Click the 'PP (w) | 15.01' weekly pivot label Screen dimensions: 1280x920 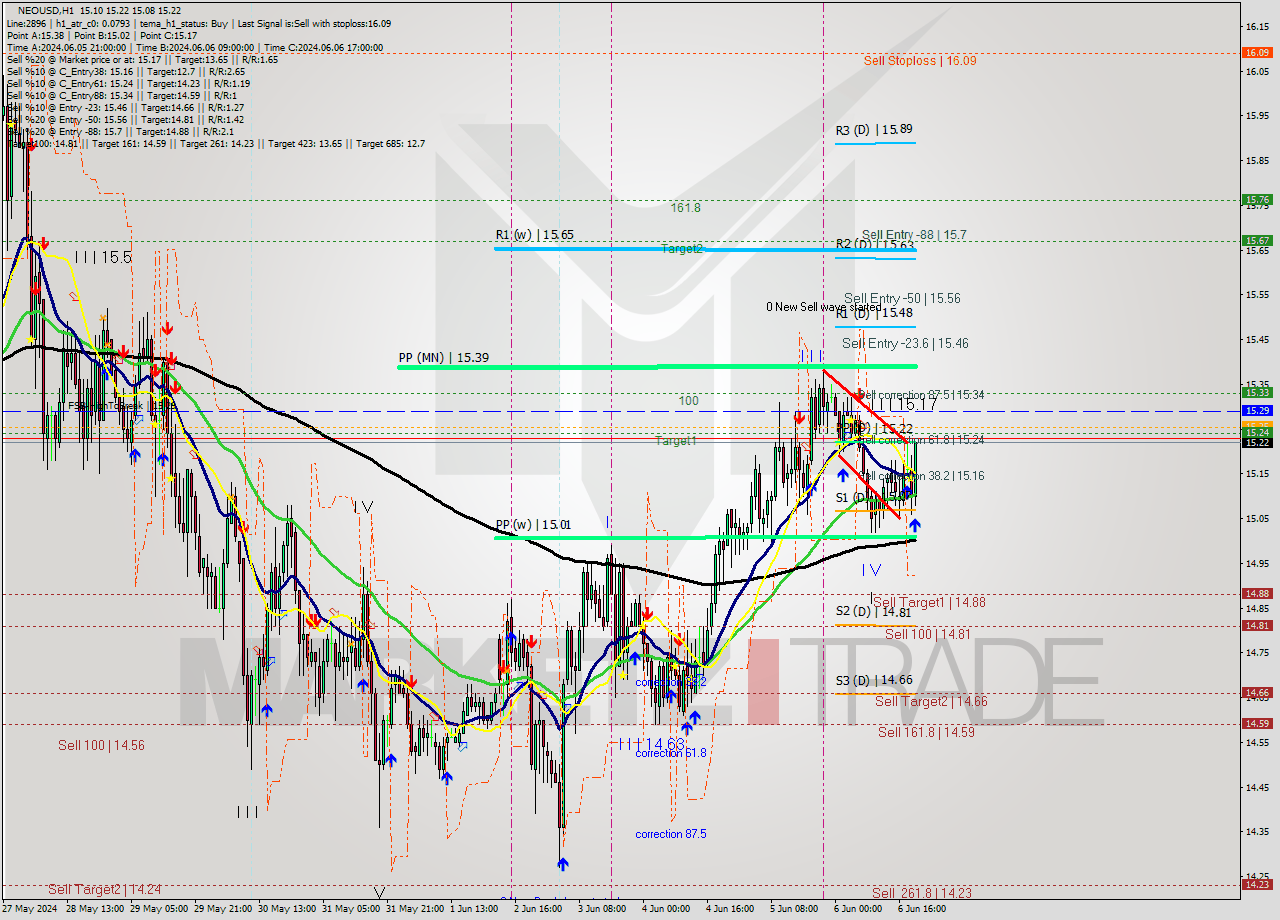click(533, 525)
